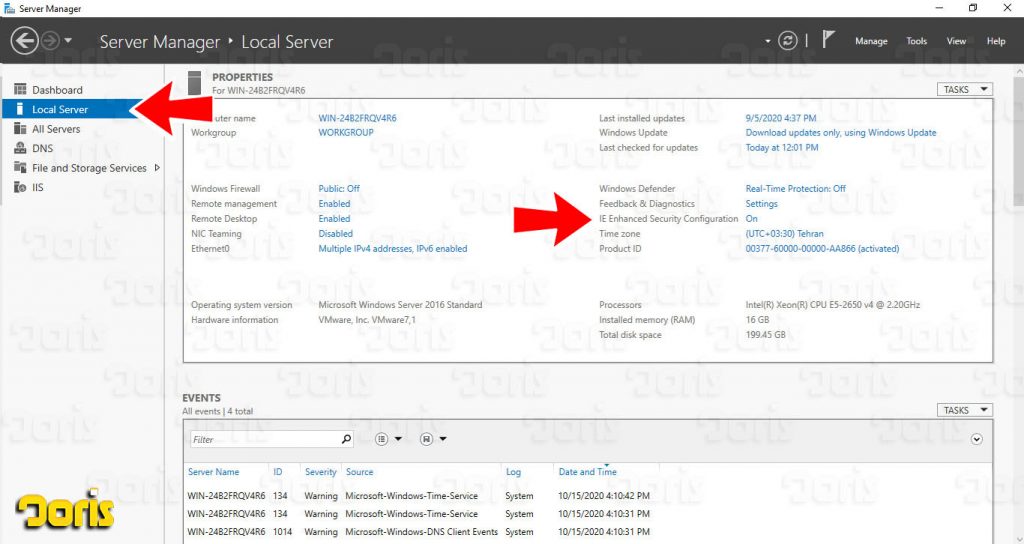Viewport: 1024px width, 544px height.
Task: Select DNS in the sidebar
Action: [x=42, y=148]
